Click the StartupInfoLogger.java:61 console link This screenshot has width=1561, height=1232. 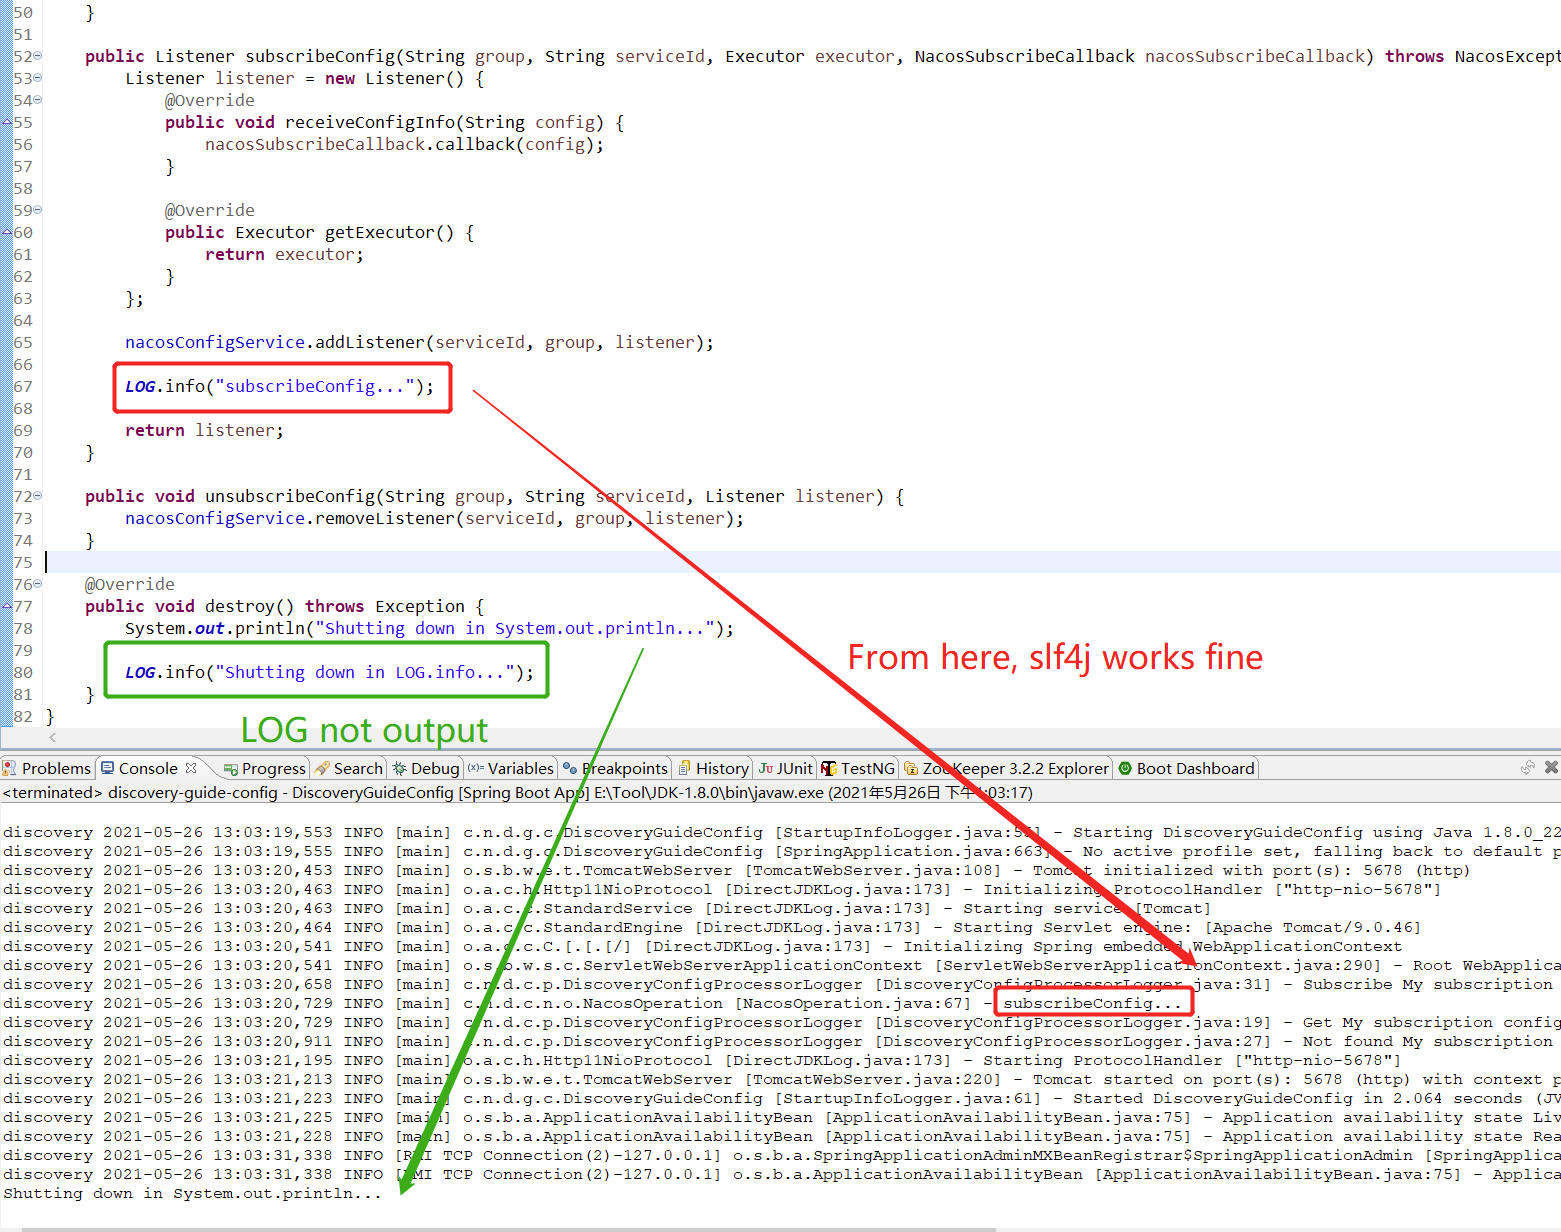pyautogui.click(x=906, y=1098)
